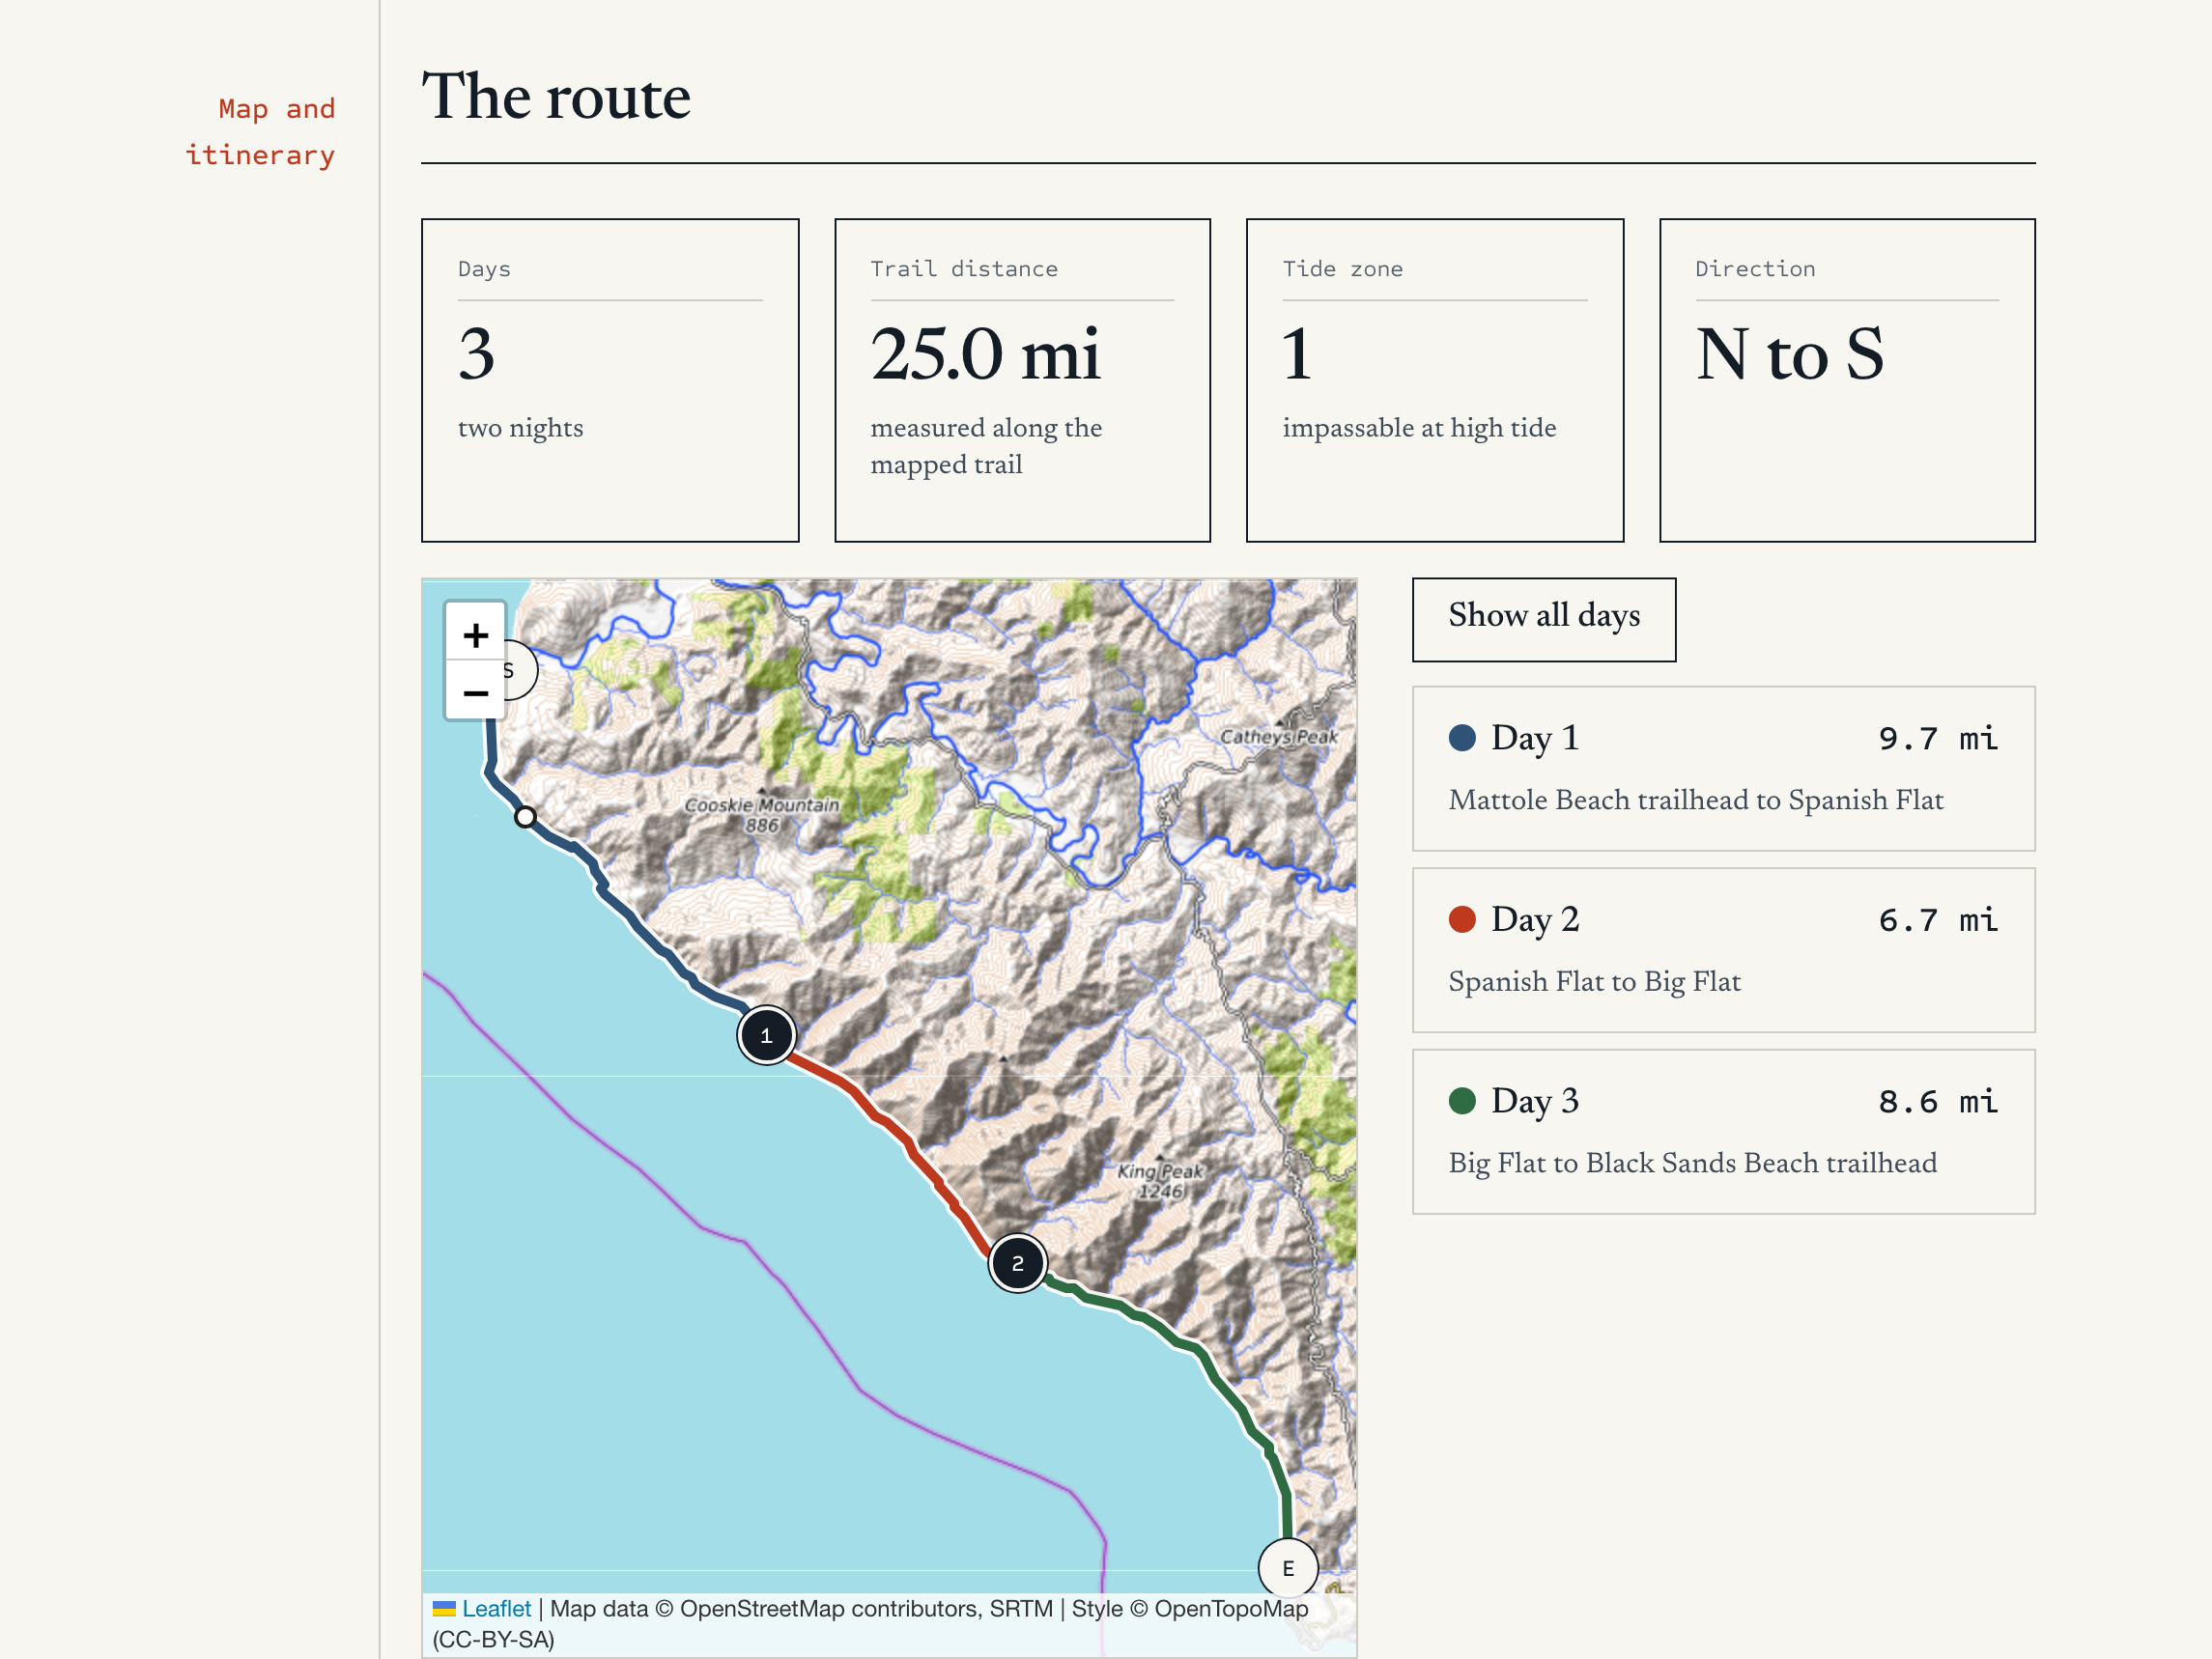The image size is (2212, 1659).
Task: Click the green Day 3 color dot
Action: [x=1462, y=1101]
